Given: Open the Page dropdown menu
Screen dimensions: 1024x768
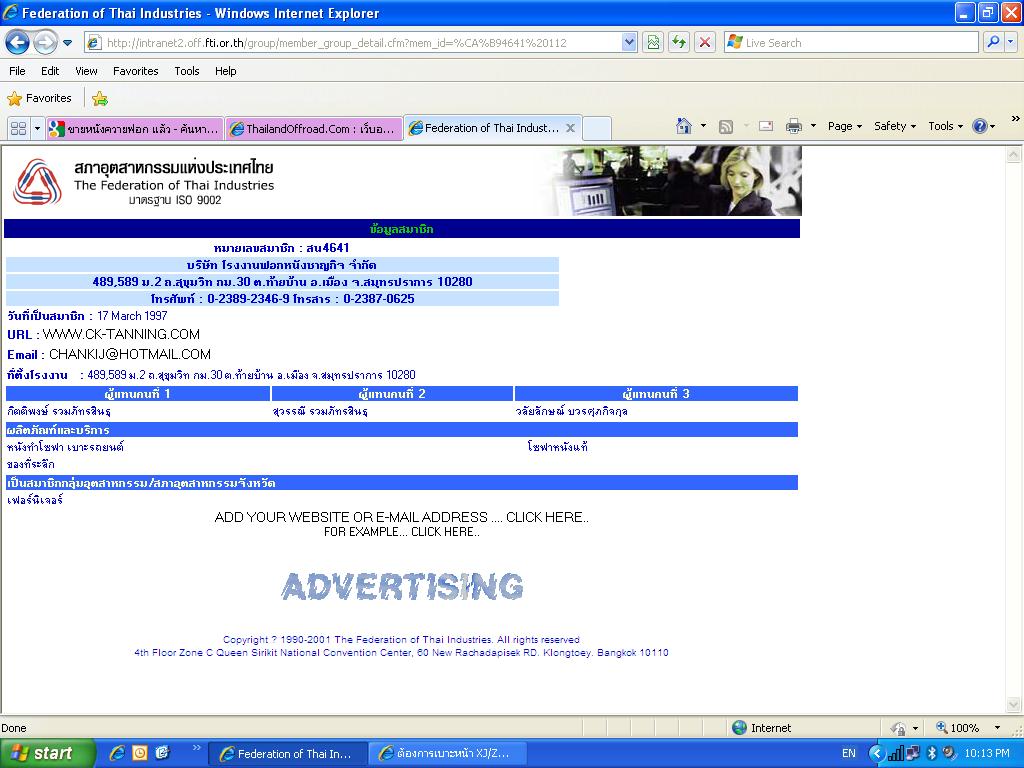Looking at the screenshot, I should pos(845,126).
